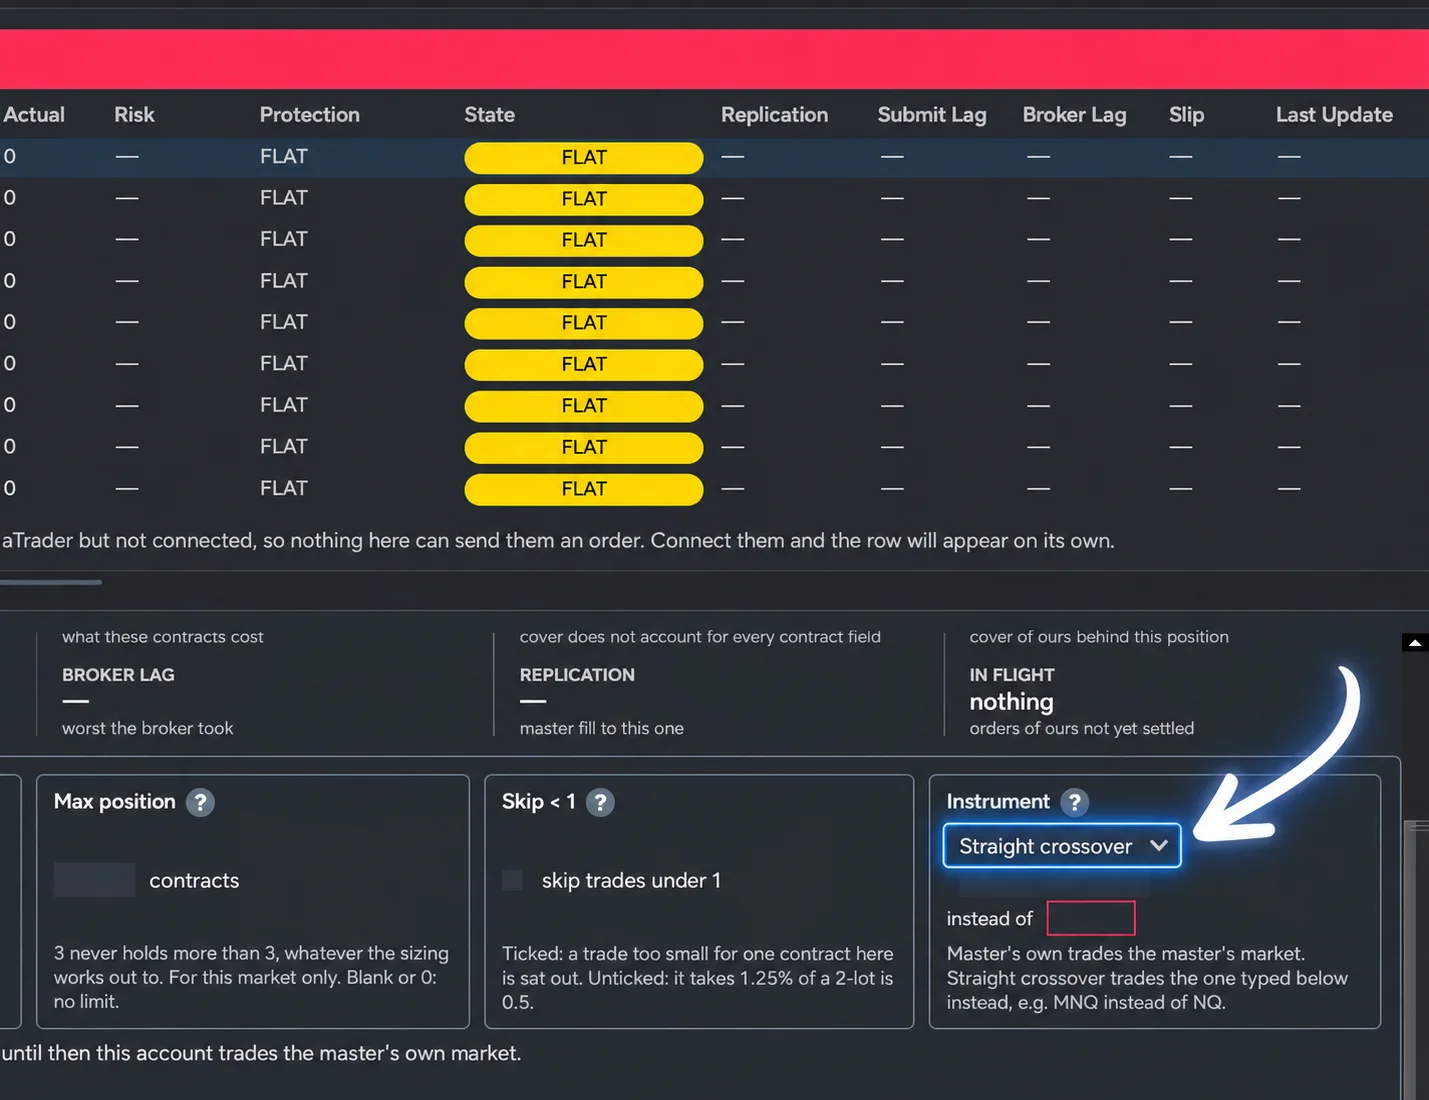Click the 'Max position' card title
Screen dimensions: 1429x1100
click(115, 801)
